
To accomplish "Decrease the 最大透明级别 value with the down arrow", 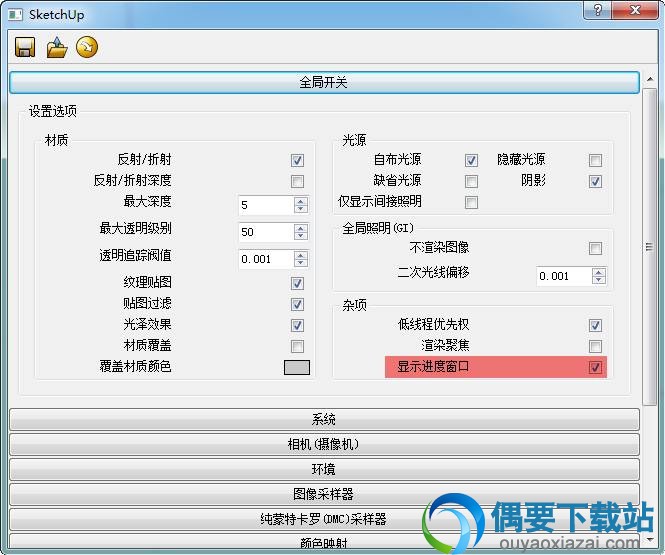I will click(301, 236).
